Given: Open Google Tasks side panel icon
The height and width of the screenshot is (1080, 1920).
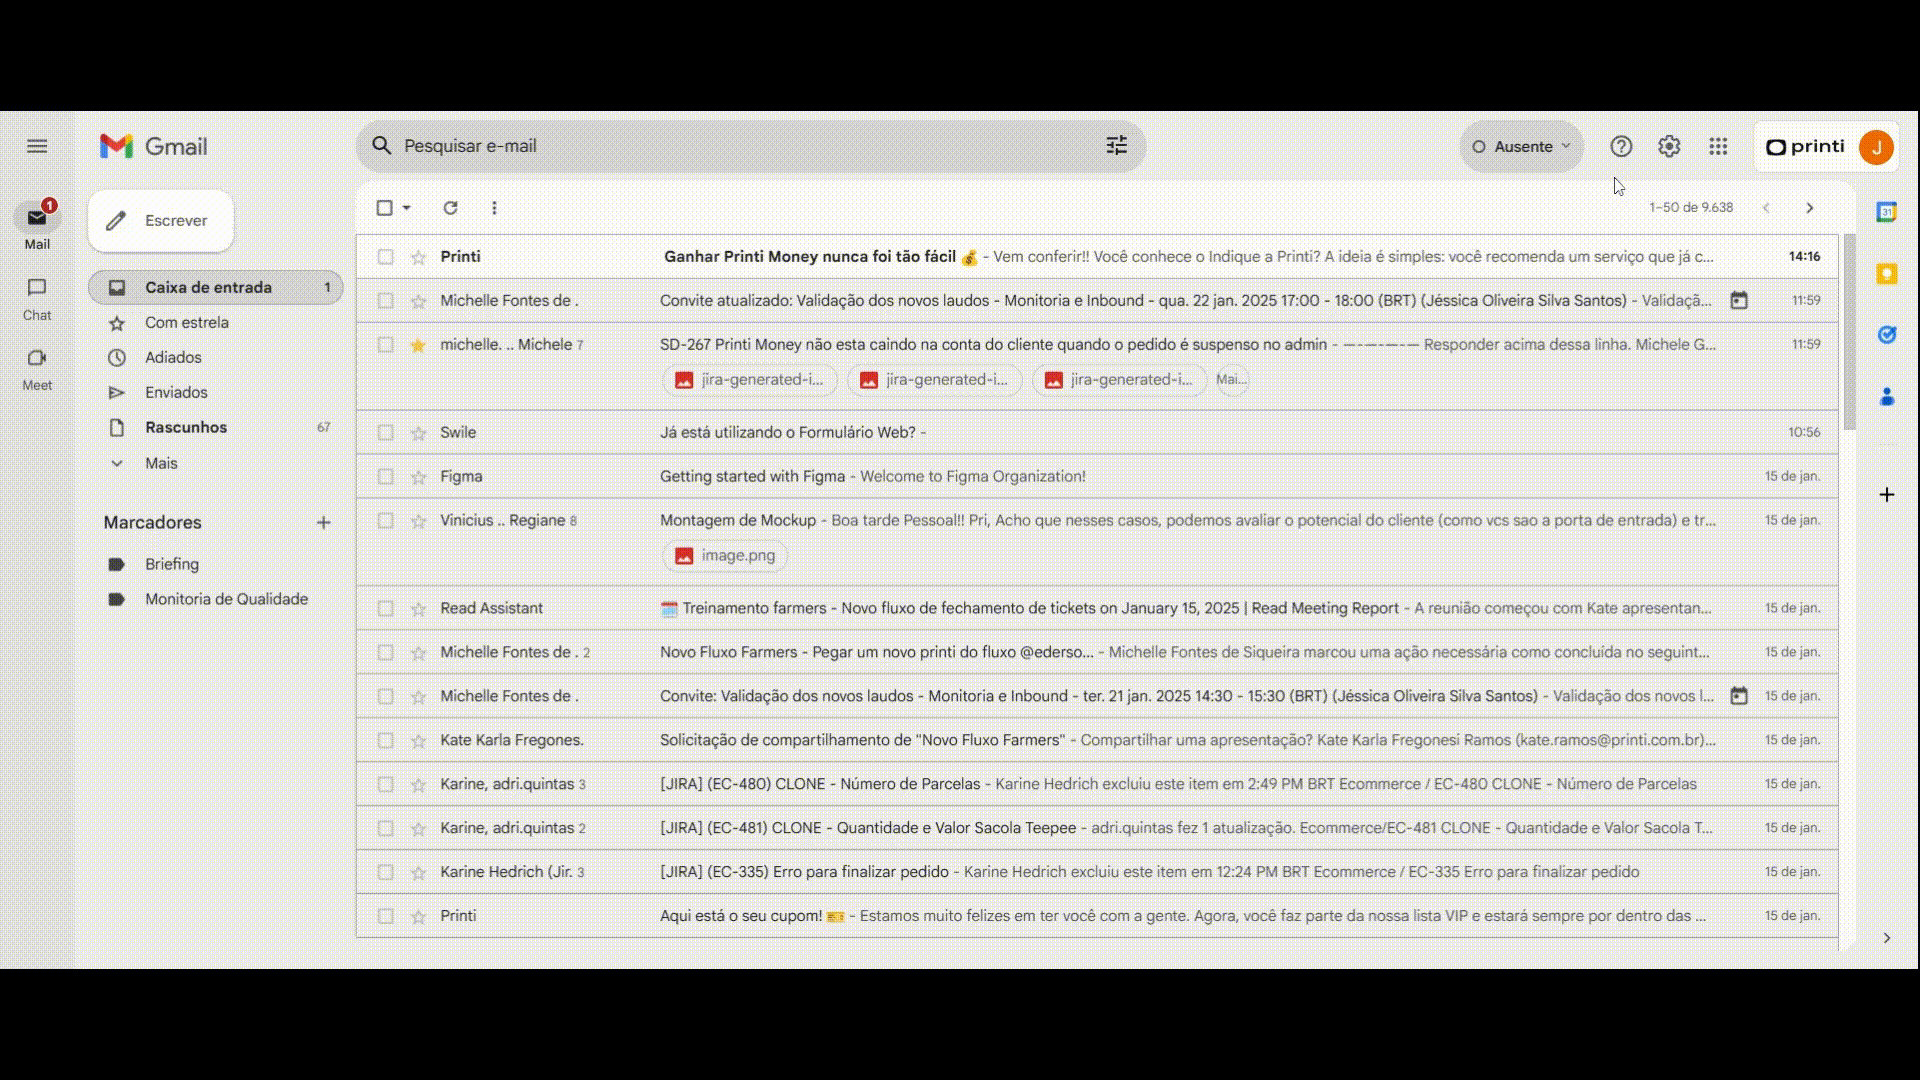Looking at the screenshot, I should (x=1886, y=335).
